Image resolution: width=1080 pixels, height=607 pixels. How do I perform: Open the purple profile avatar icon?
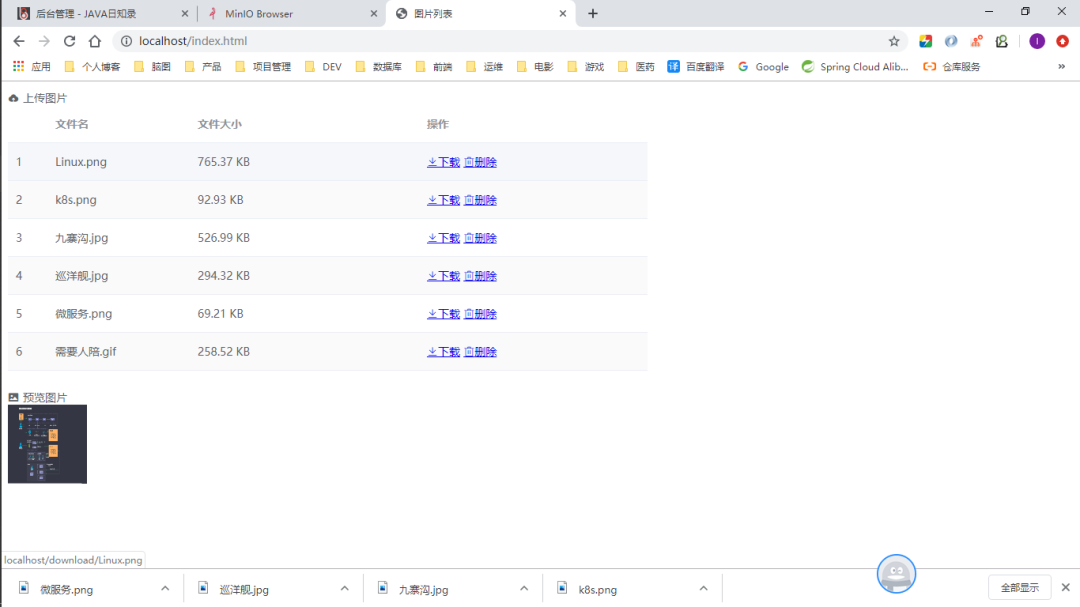pos(1037,41)
